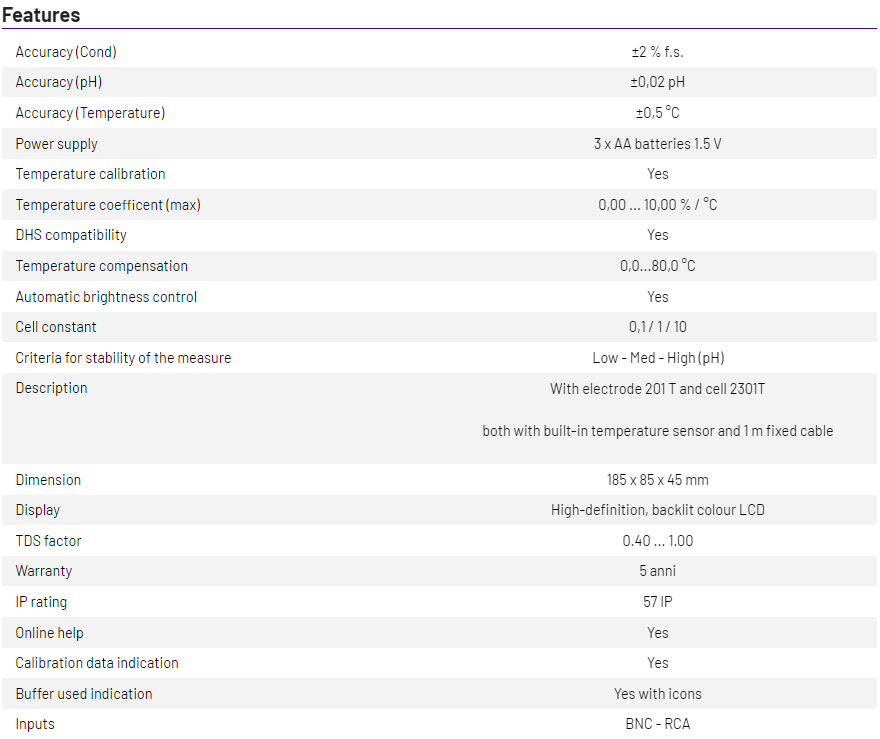880x739 pixels.
Task: Click the Temperature coefficient (max) label
Action: pyautogui.click(x=108, y=205)
